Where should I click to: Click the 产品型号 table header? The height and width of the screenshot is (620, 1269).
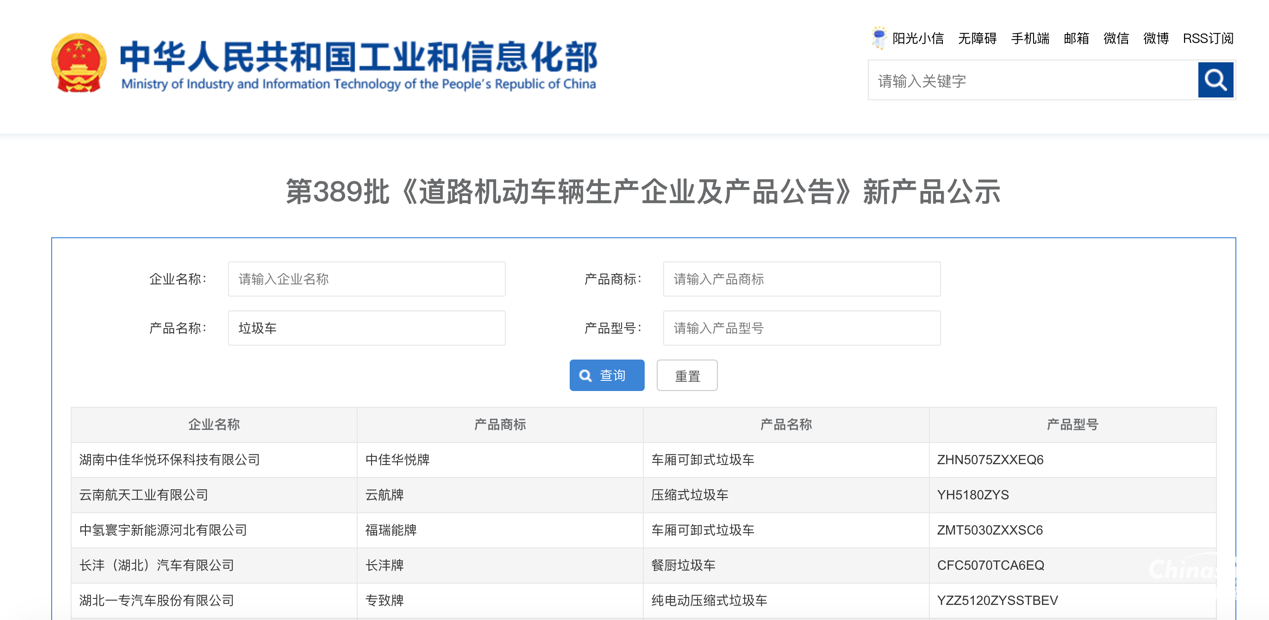point(1073,424)
